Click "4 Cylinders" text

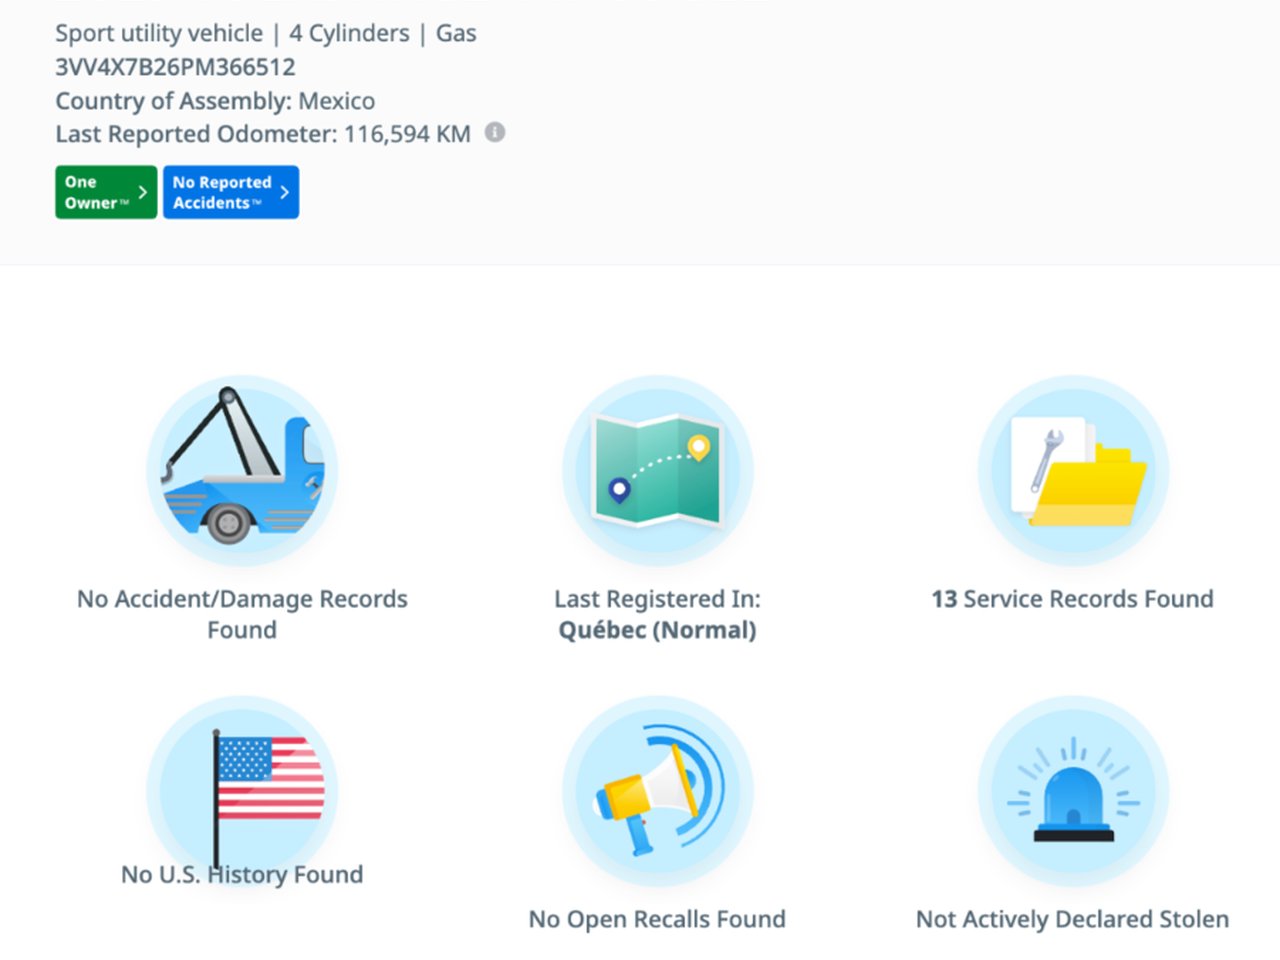[x=349, y=33]
